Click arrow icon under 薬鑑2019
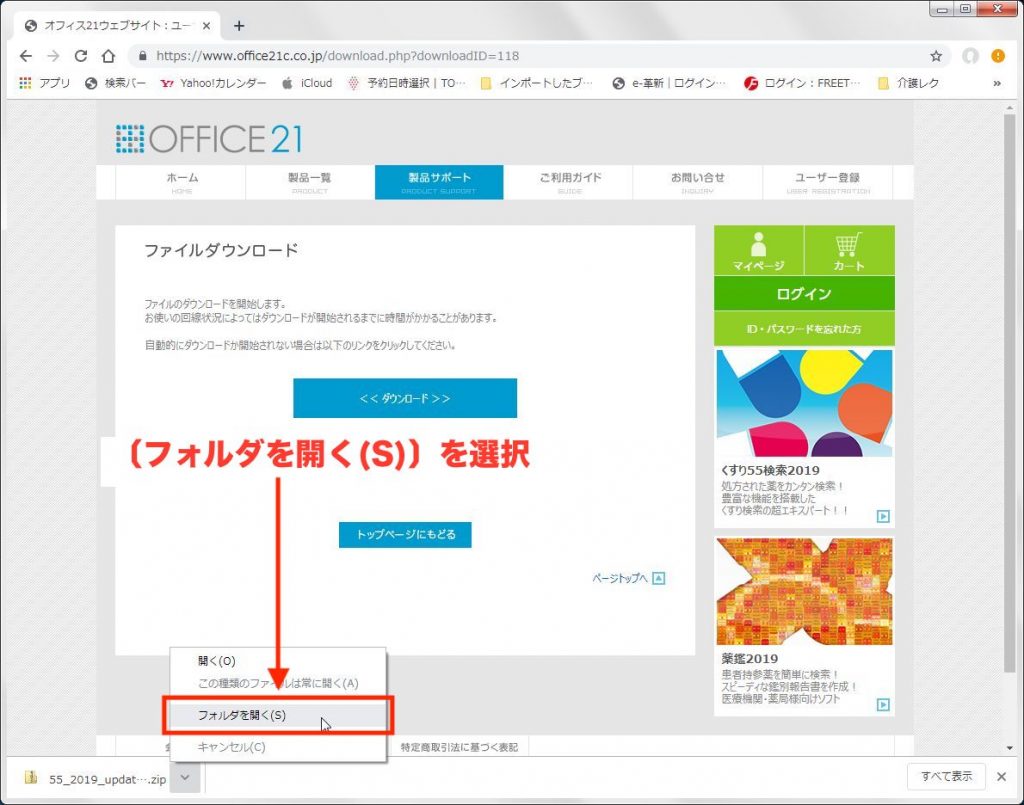The width and height of the screenshot is (1024, 805). 883,704
